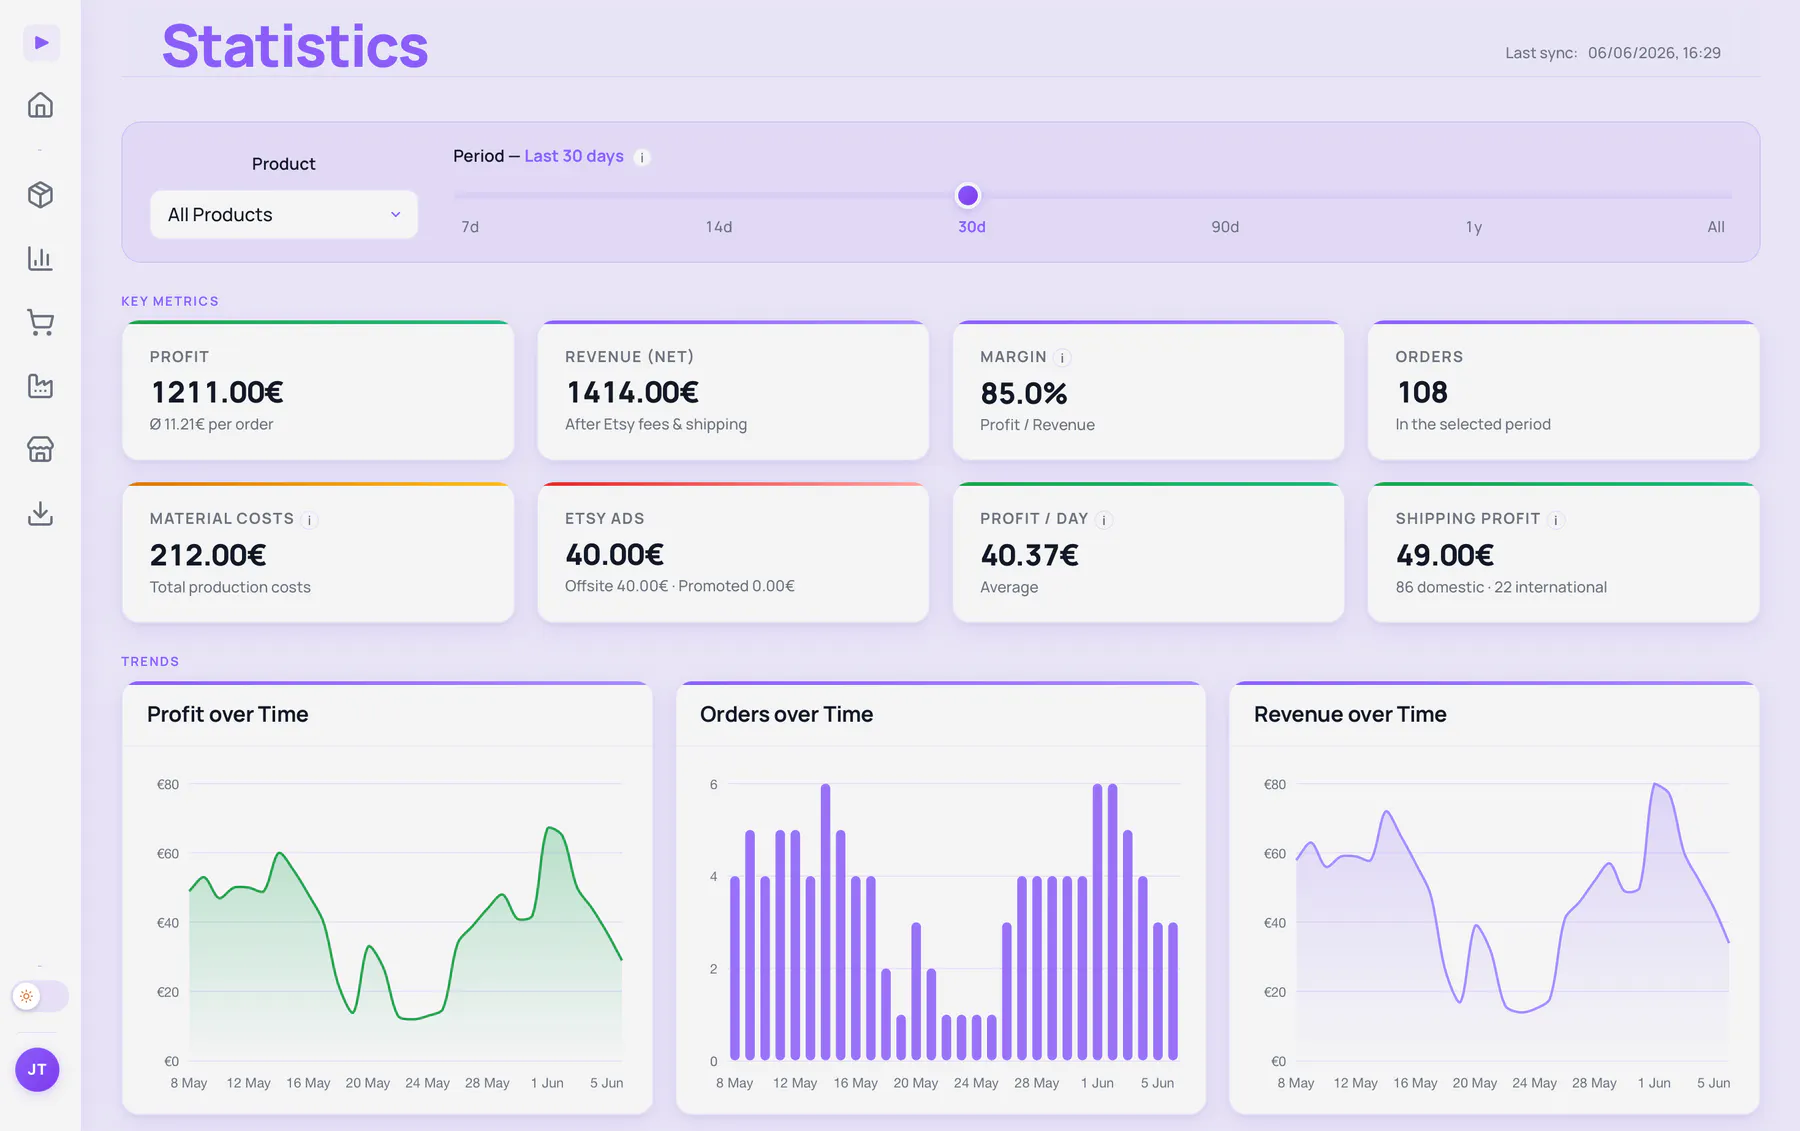Select the 30d period label

[x=972, y=227]
